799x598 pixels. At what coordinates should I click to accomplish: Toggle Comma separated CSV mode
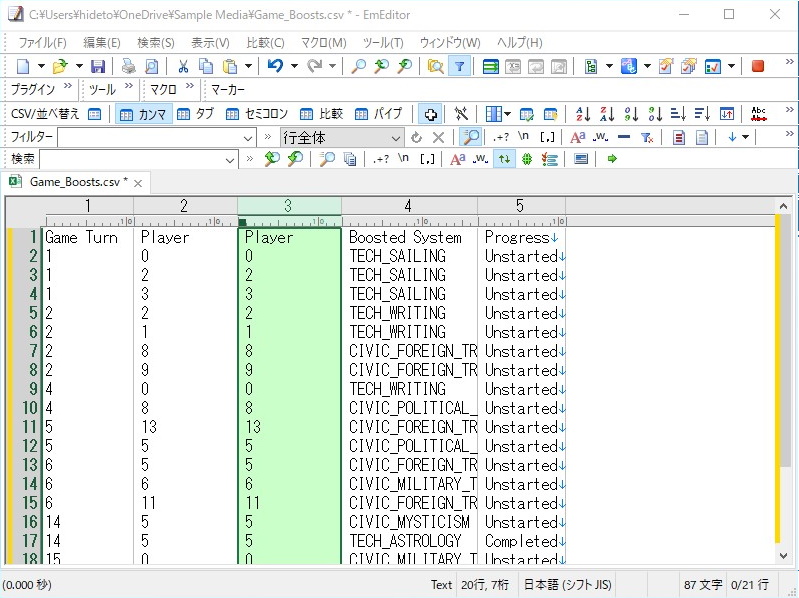pyautogui.click(x=143, y=114)
